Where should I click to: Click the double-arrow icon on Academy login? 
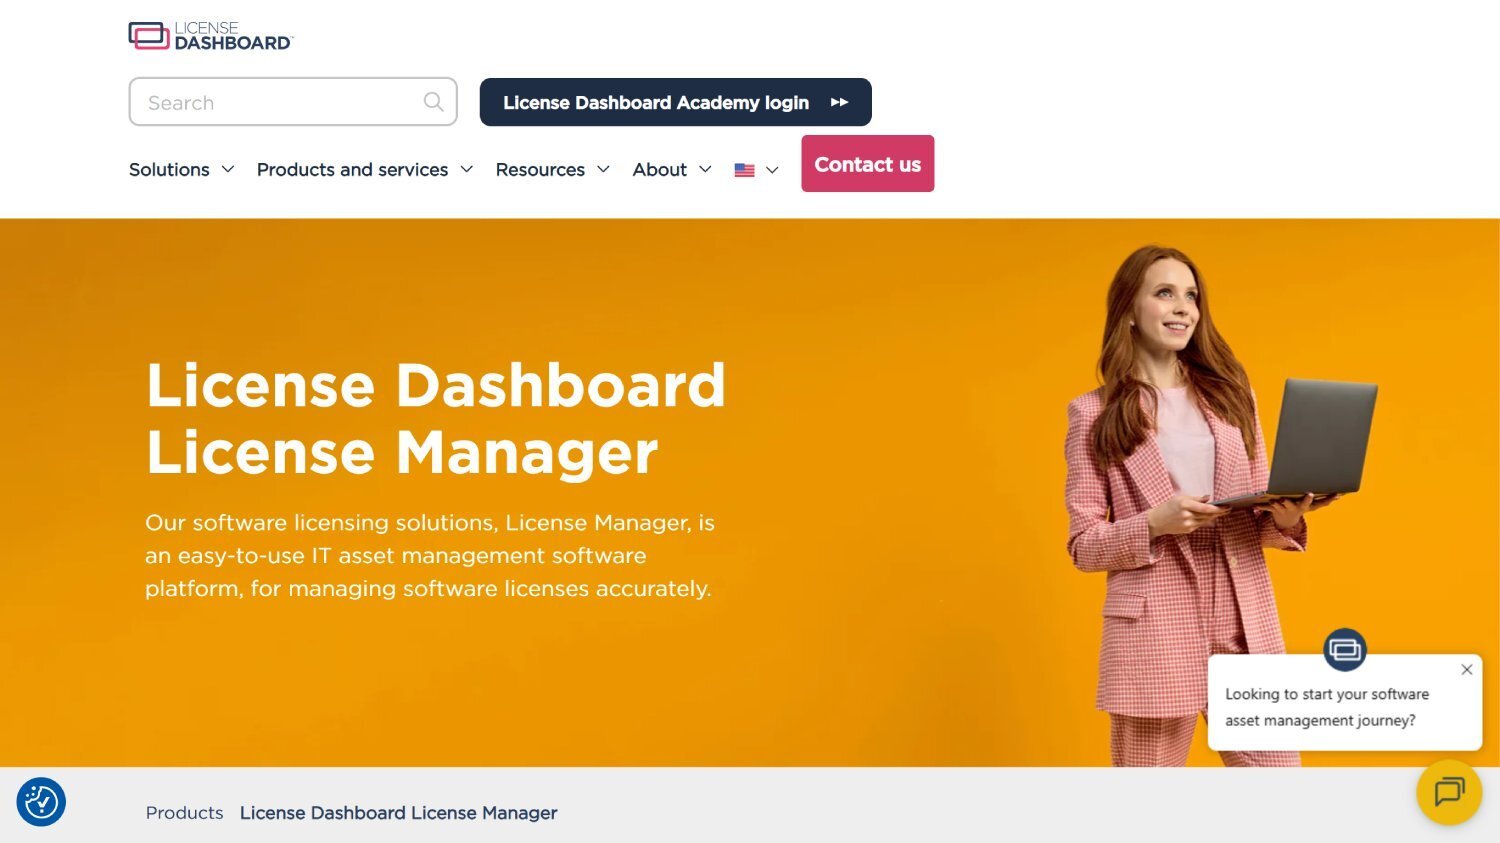click(841, 101)
